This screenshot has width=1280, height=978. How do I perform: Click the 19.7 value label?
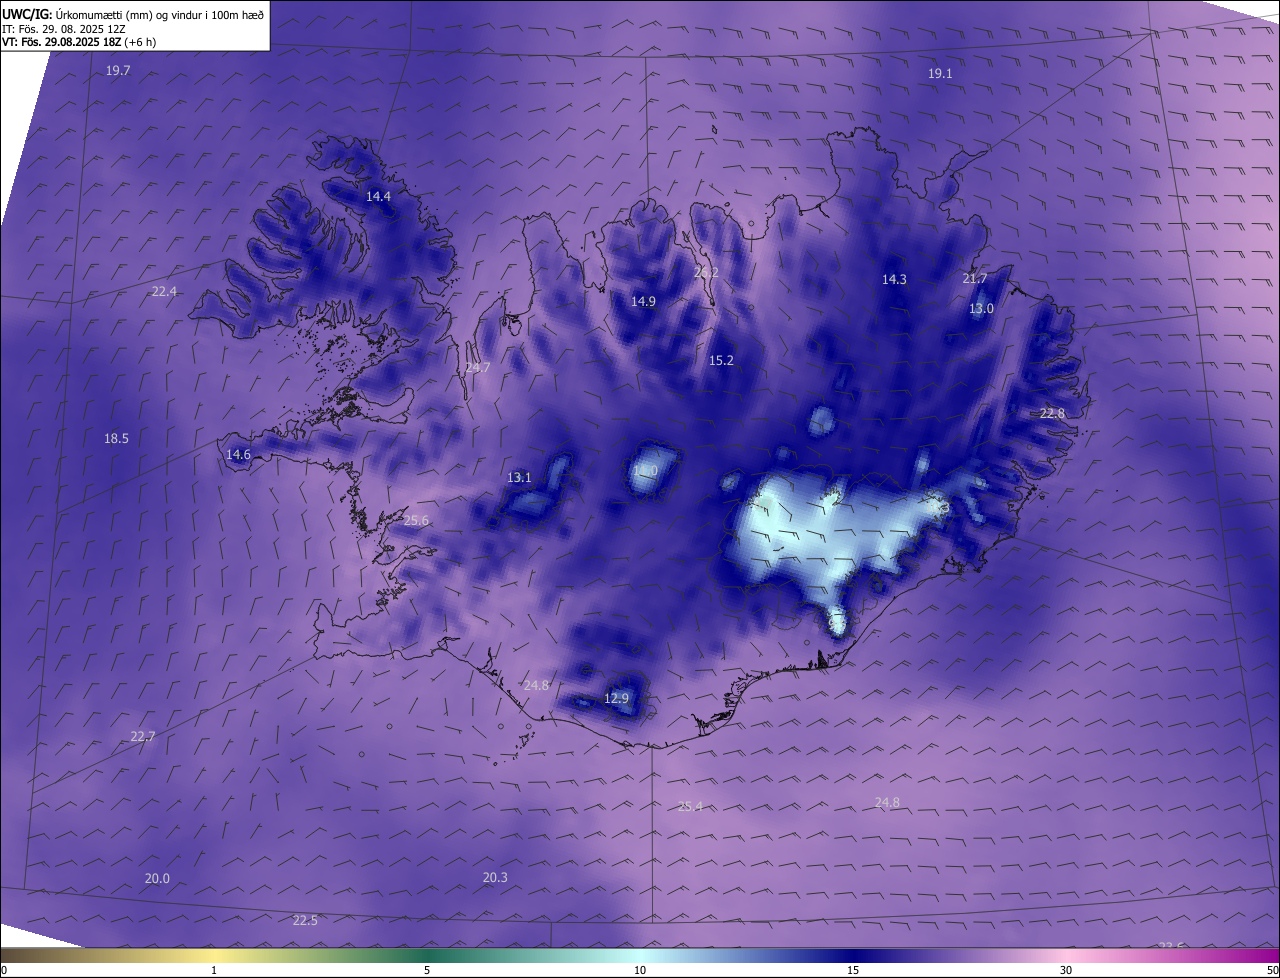pyautogui.click(x=118, y=71)
